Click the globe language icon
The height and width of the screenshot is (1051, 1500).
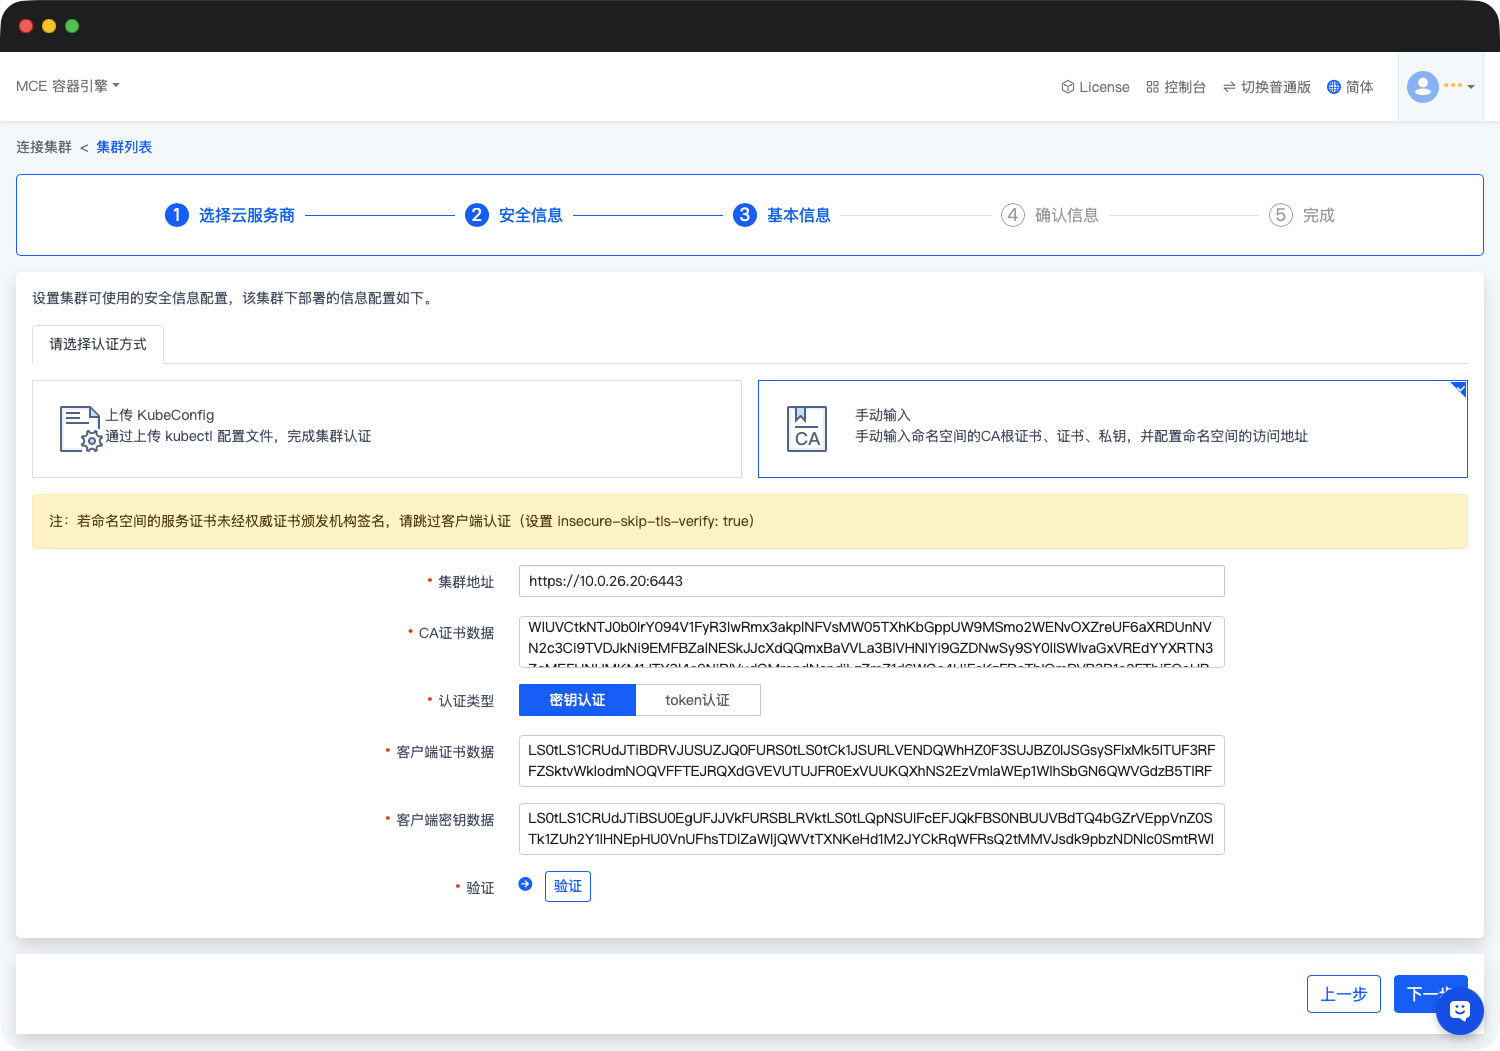(x=1333, y=87)
